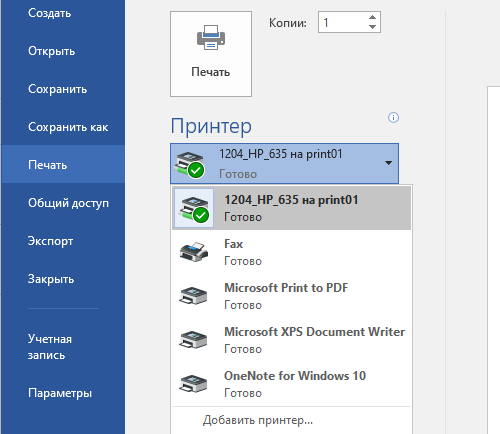This screenshot has height=434, width=500.
Task: Select 1204_HP_635 printer icon in the list
Action: [194, 208]
